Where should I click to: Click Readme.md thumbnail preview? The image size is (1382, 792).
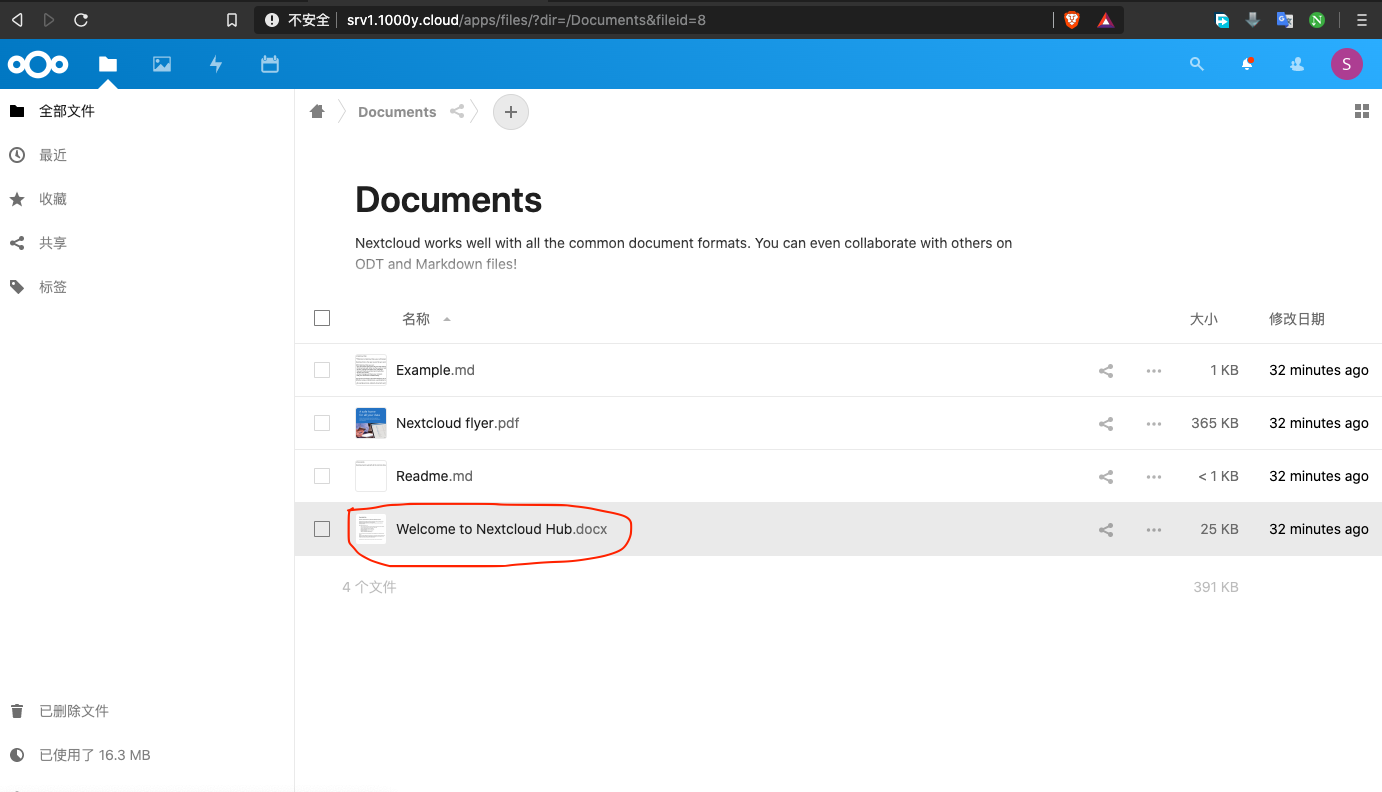click(x=371, y=476)
